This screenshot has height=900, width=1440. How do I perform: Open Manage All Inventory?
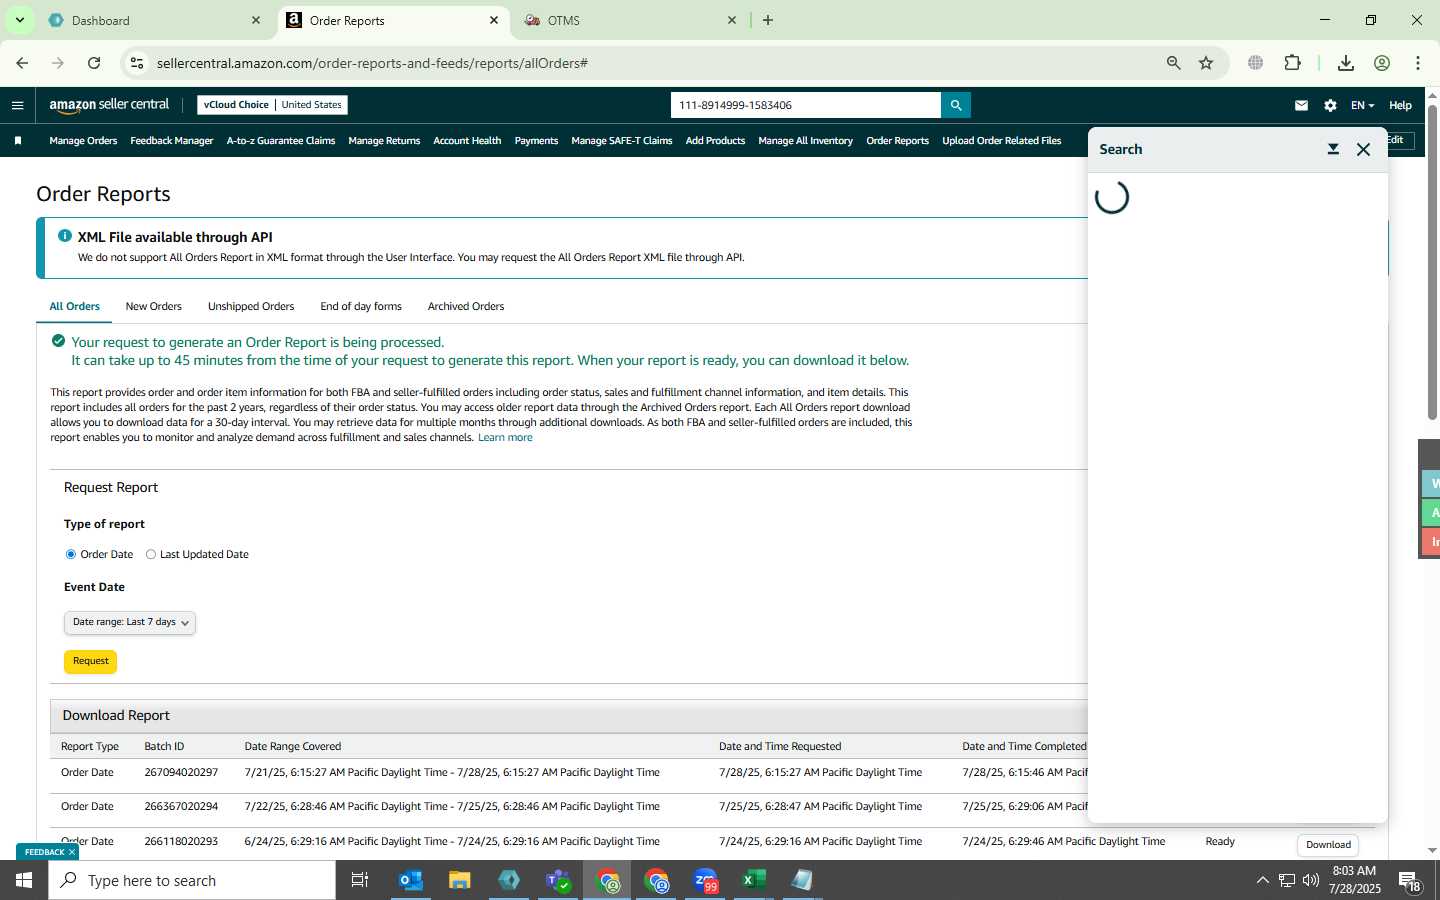coord(805,141)
